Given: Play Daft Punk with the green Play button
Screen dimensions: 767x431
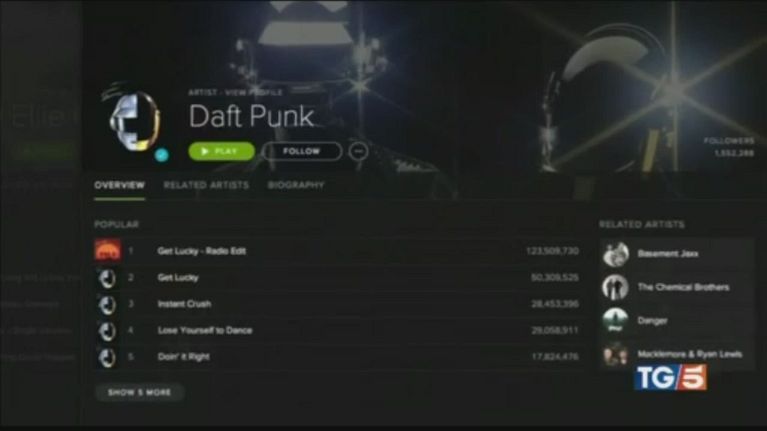Looking at the screenshot, I should pyautogui.click(x=222, y=151).
